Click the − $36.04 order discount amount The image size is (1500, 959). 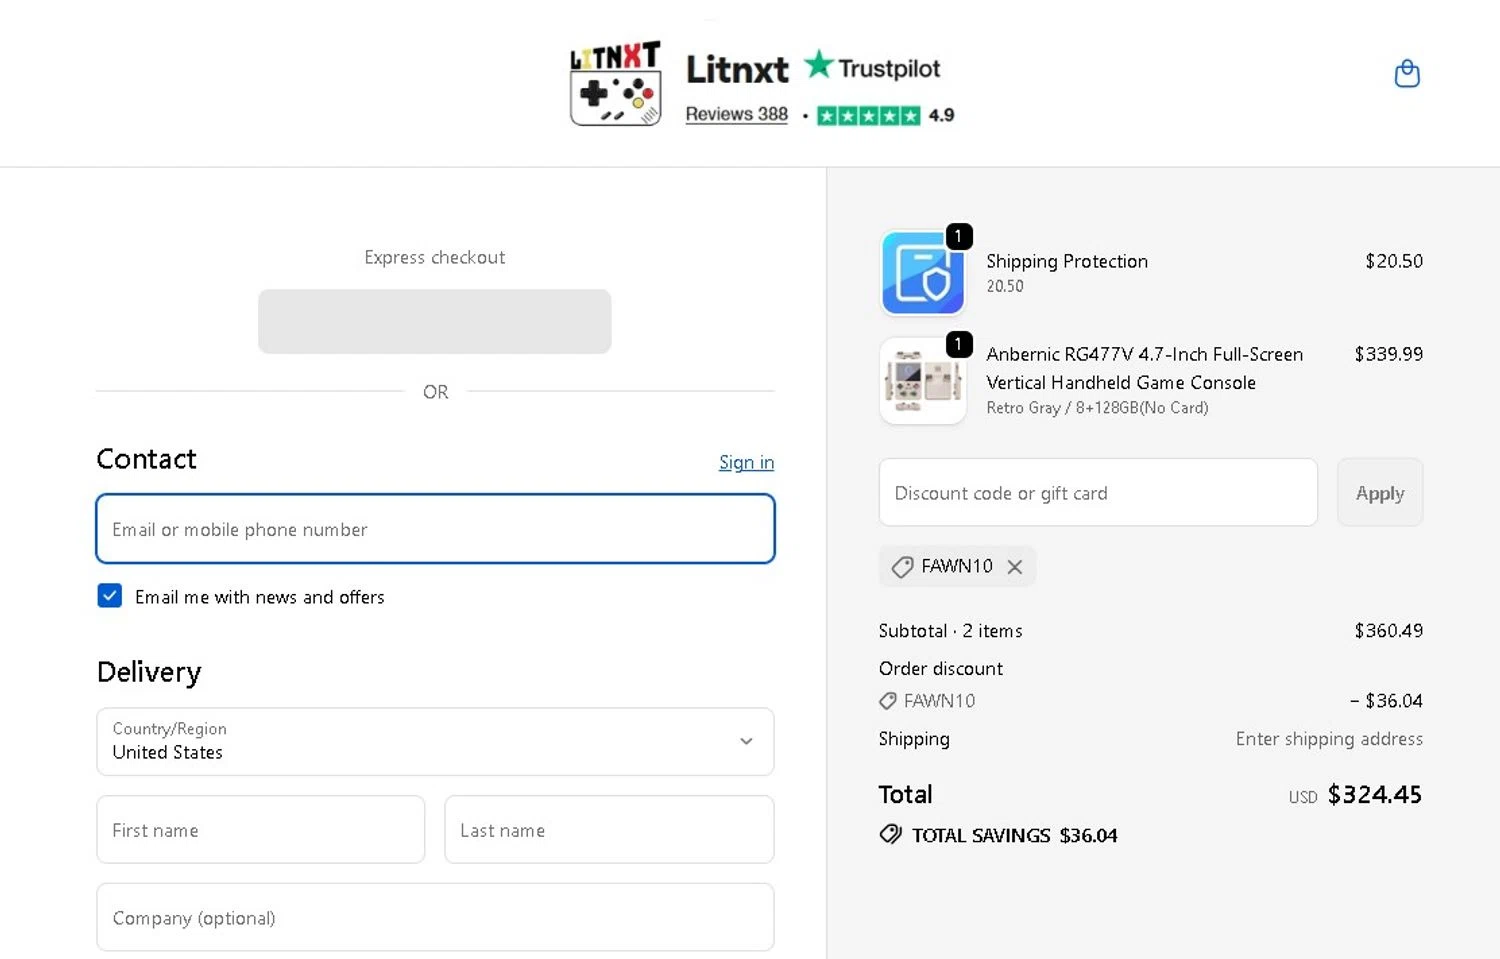coord(1386,701)
